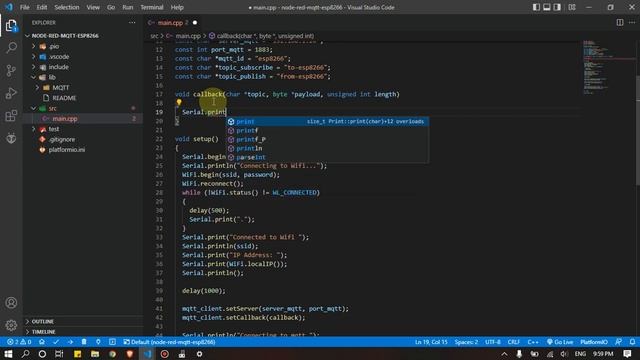The image size is (640, 360).
Task: Click PlatformIO New Terminal icon in status bar
Action: tap(112, 342)
